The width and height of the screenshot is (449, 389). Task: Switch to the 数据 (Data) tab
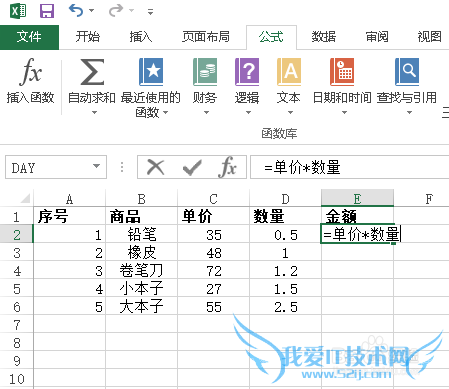(x=324, y=37)
